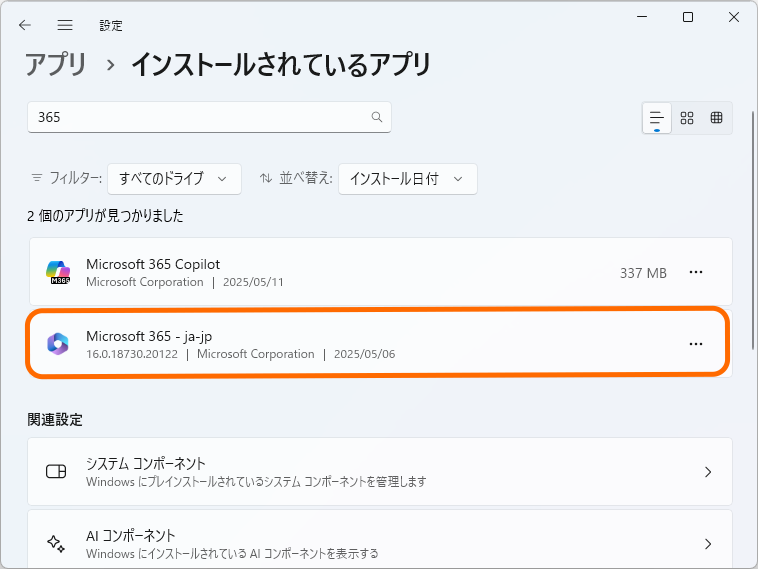This screenshot has height=569, width=758.
Task: Switch to list view layout
Action: click(656, 117)
